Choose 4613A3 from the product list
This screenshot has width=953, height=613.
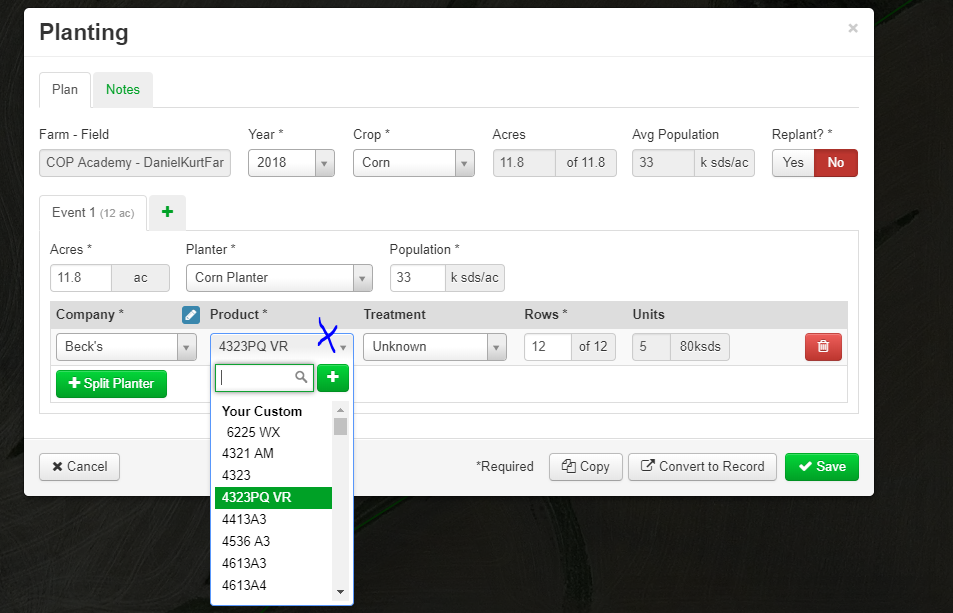[274, 563]
